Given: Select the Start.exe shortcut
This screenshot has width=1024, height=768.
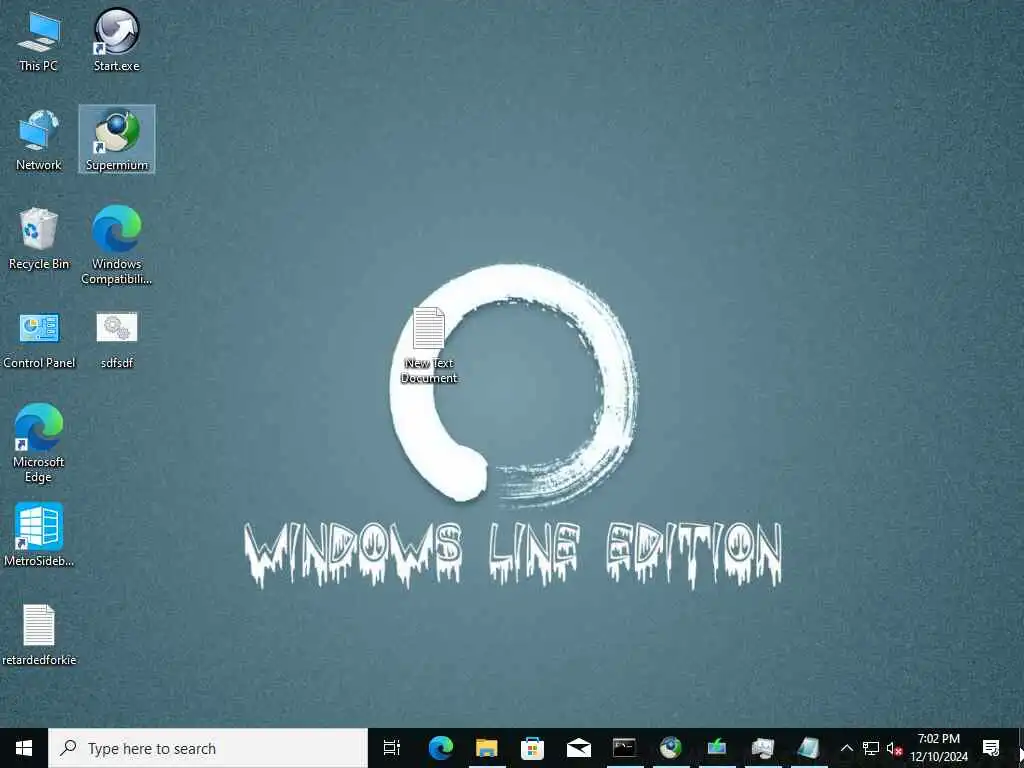Looking at the screenshot, I should [116, 40].
